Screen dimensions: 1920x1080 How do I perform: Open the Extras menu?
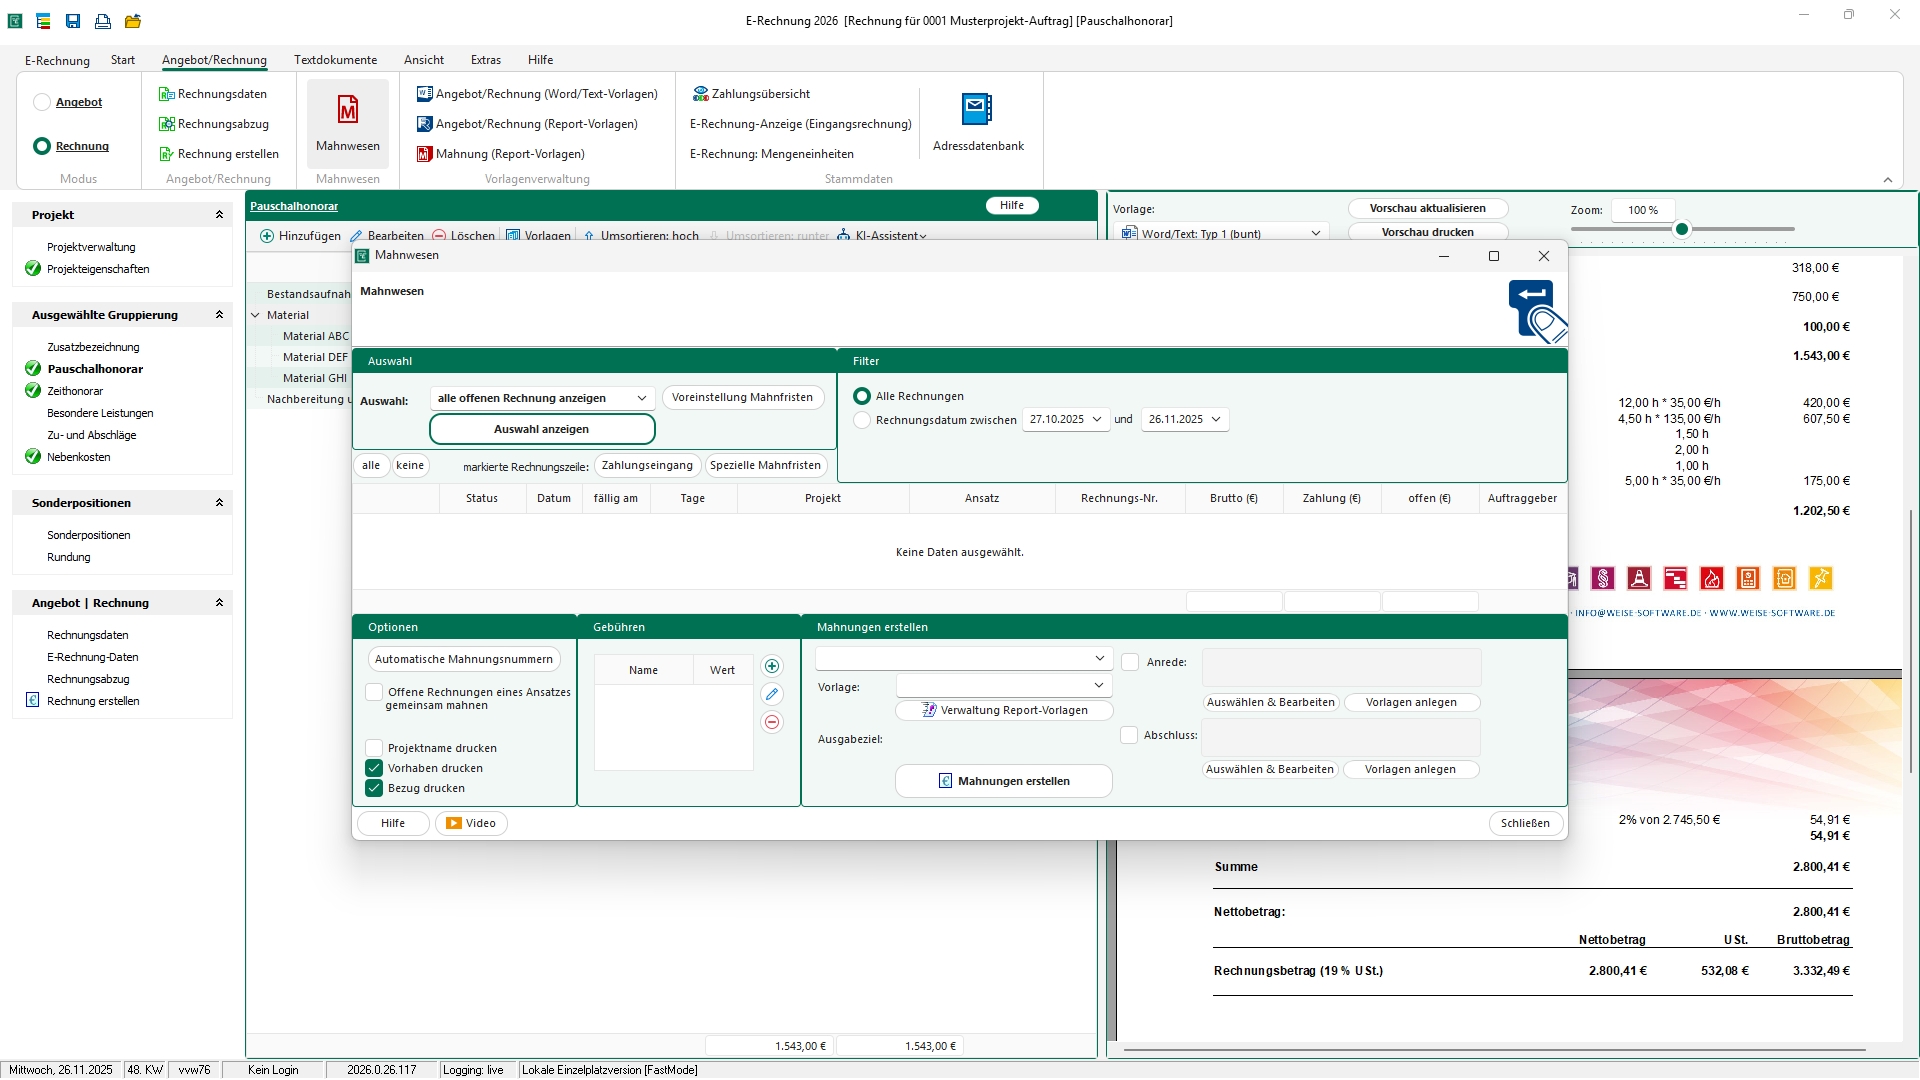point(485,60)
